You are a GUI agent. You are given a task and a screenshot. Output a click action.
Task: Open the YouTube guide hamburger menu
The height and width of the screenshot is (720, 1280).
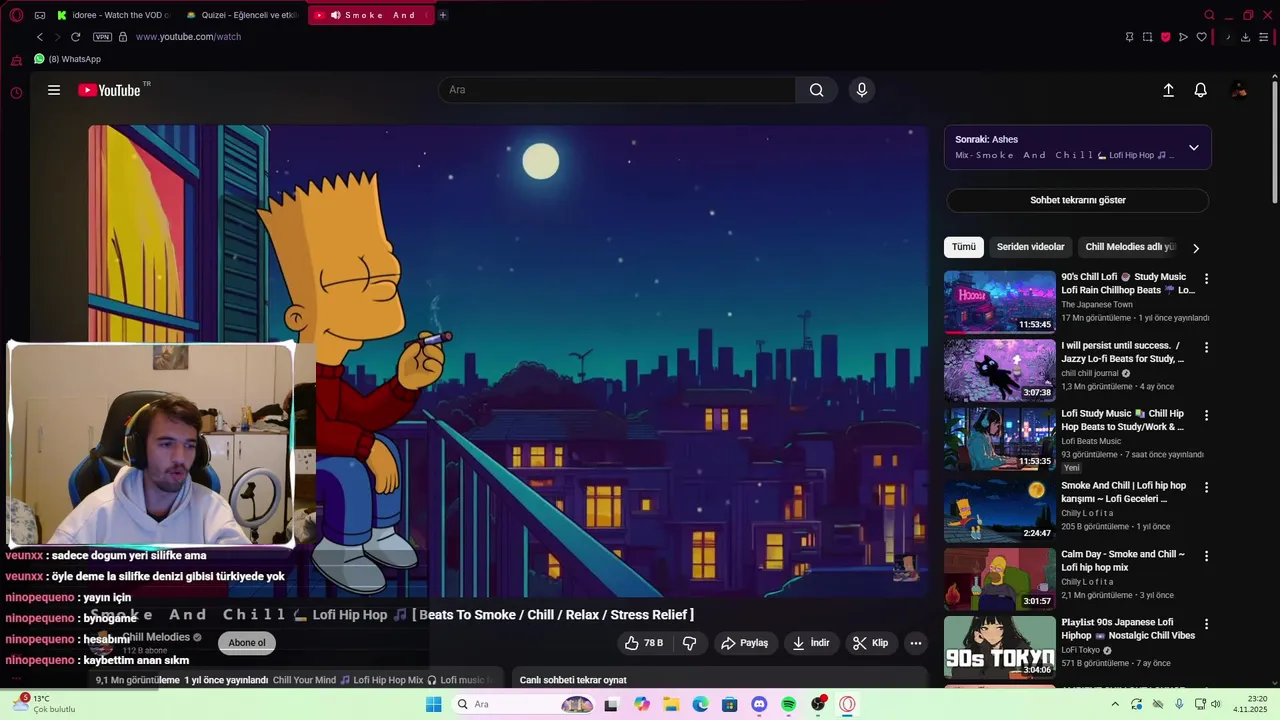tap(54, 90)
